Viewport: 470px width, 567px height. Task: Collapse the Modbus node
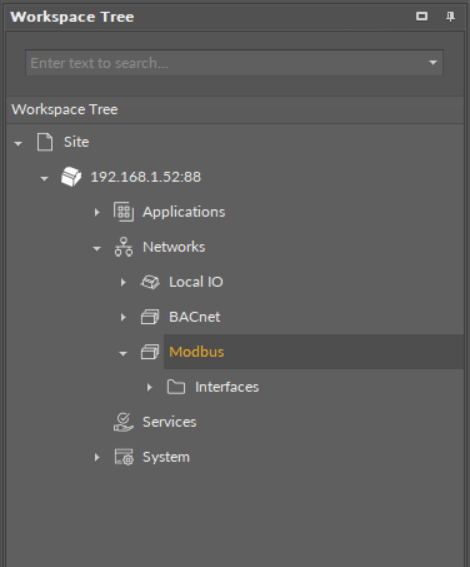[x=123, y=354]
